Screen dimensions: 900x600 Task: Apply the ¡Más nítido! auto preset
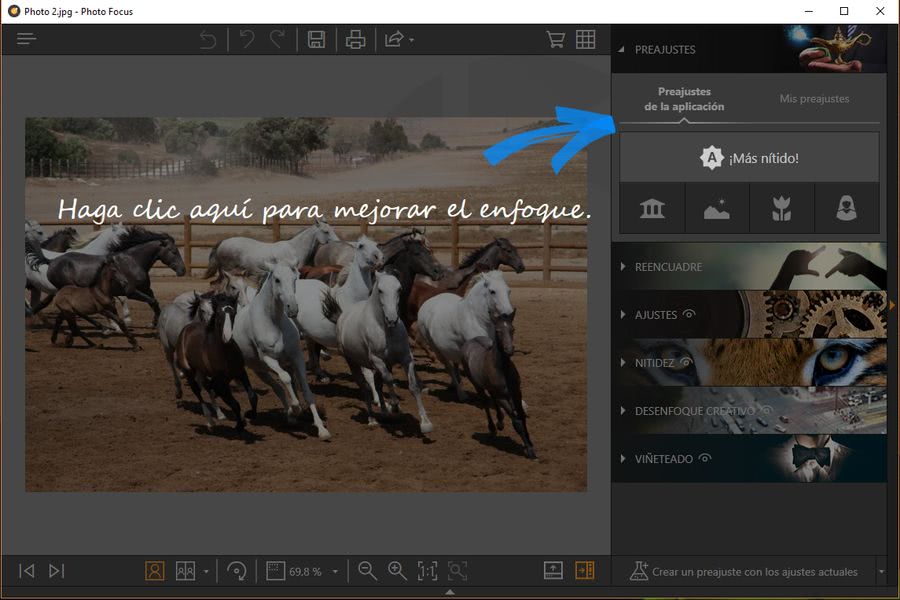coord(749,158)
